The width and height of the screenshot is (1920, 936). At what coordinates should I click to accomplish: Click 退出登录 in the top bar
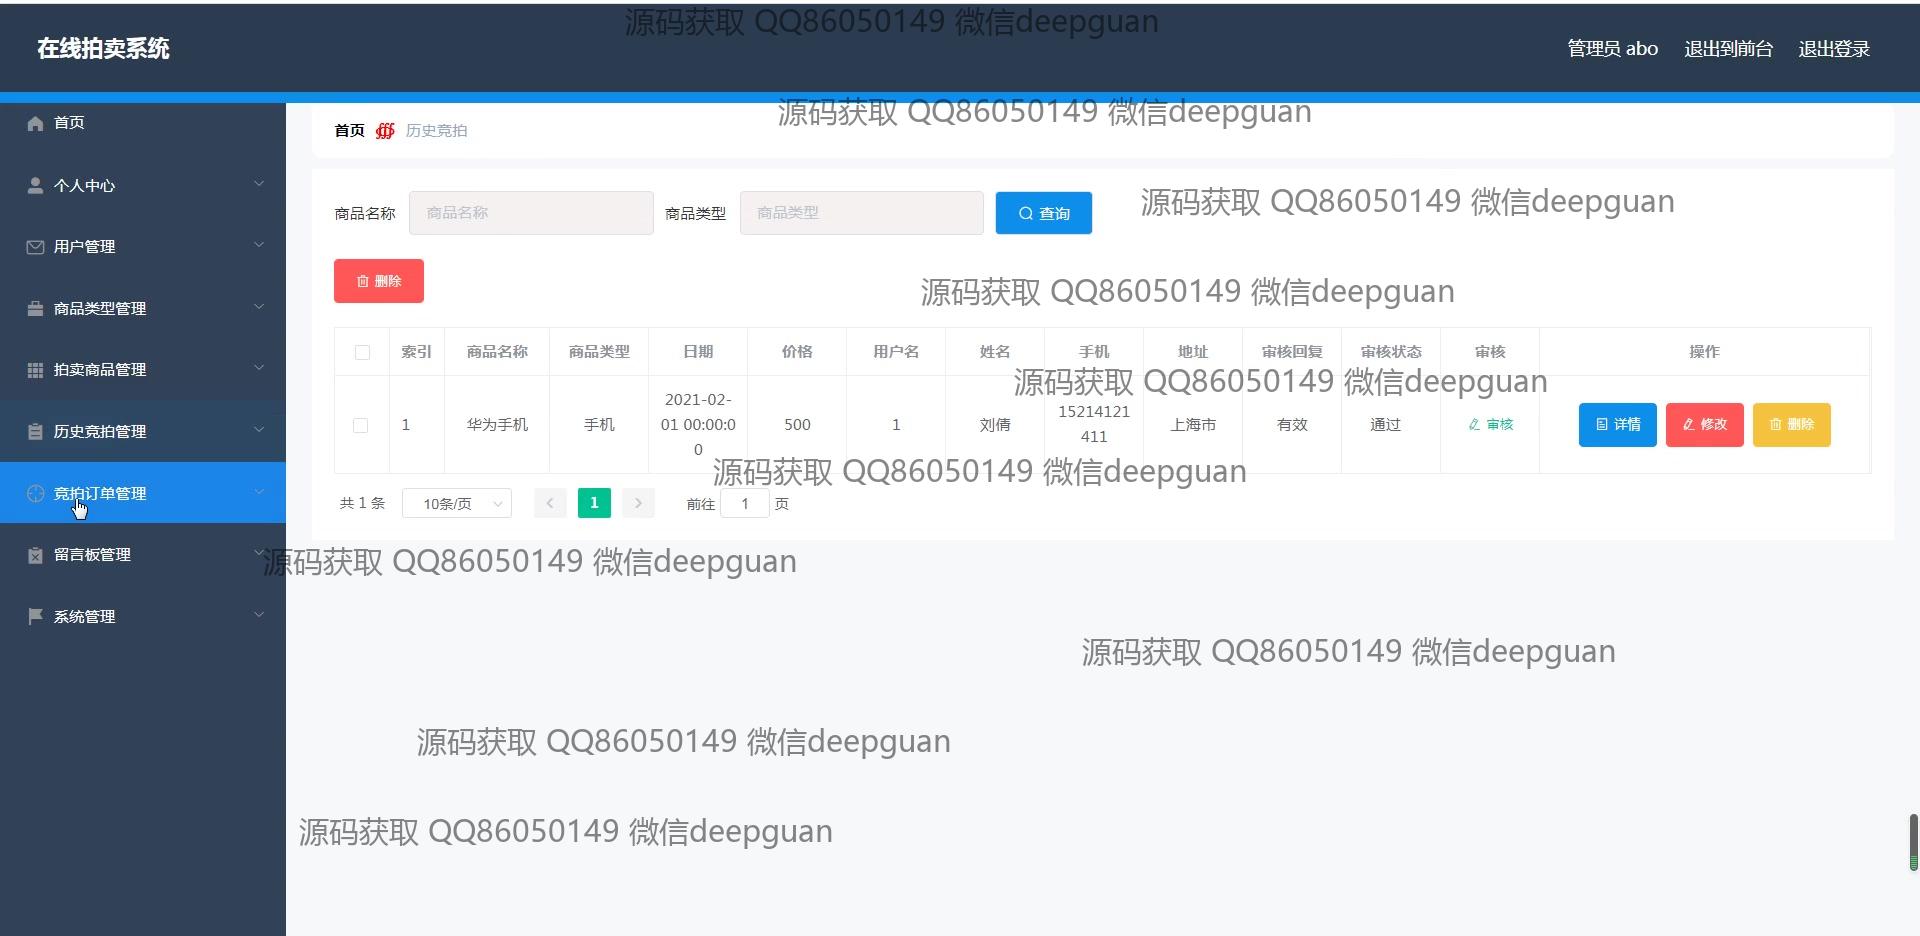(x=1833, y=49)
